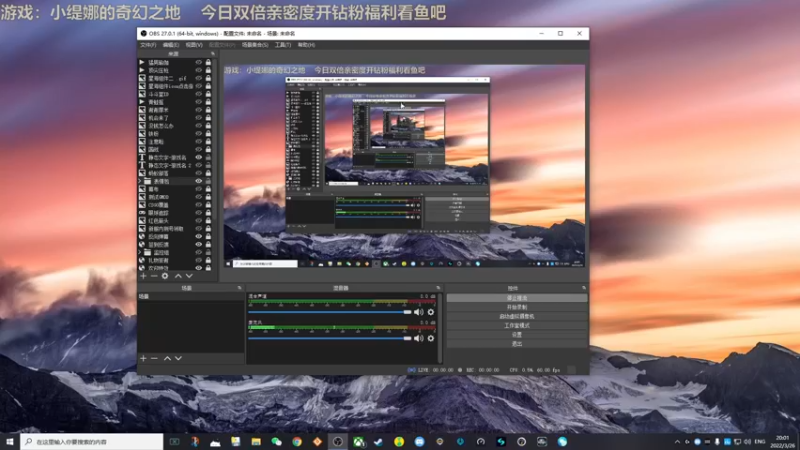800x450 pixels.
Task: Click the OBS logo in the title bar
Action: tap(143, 34)
